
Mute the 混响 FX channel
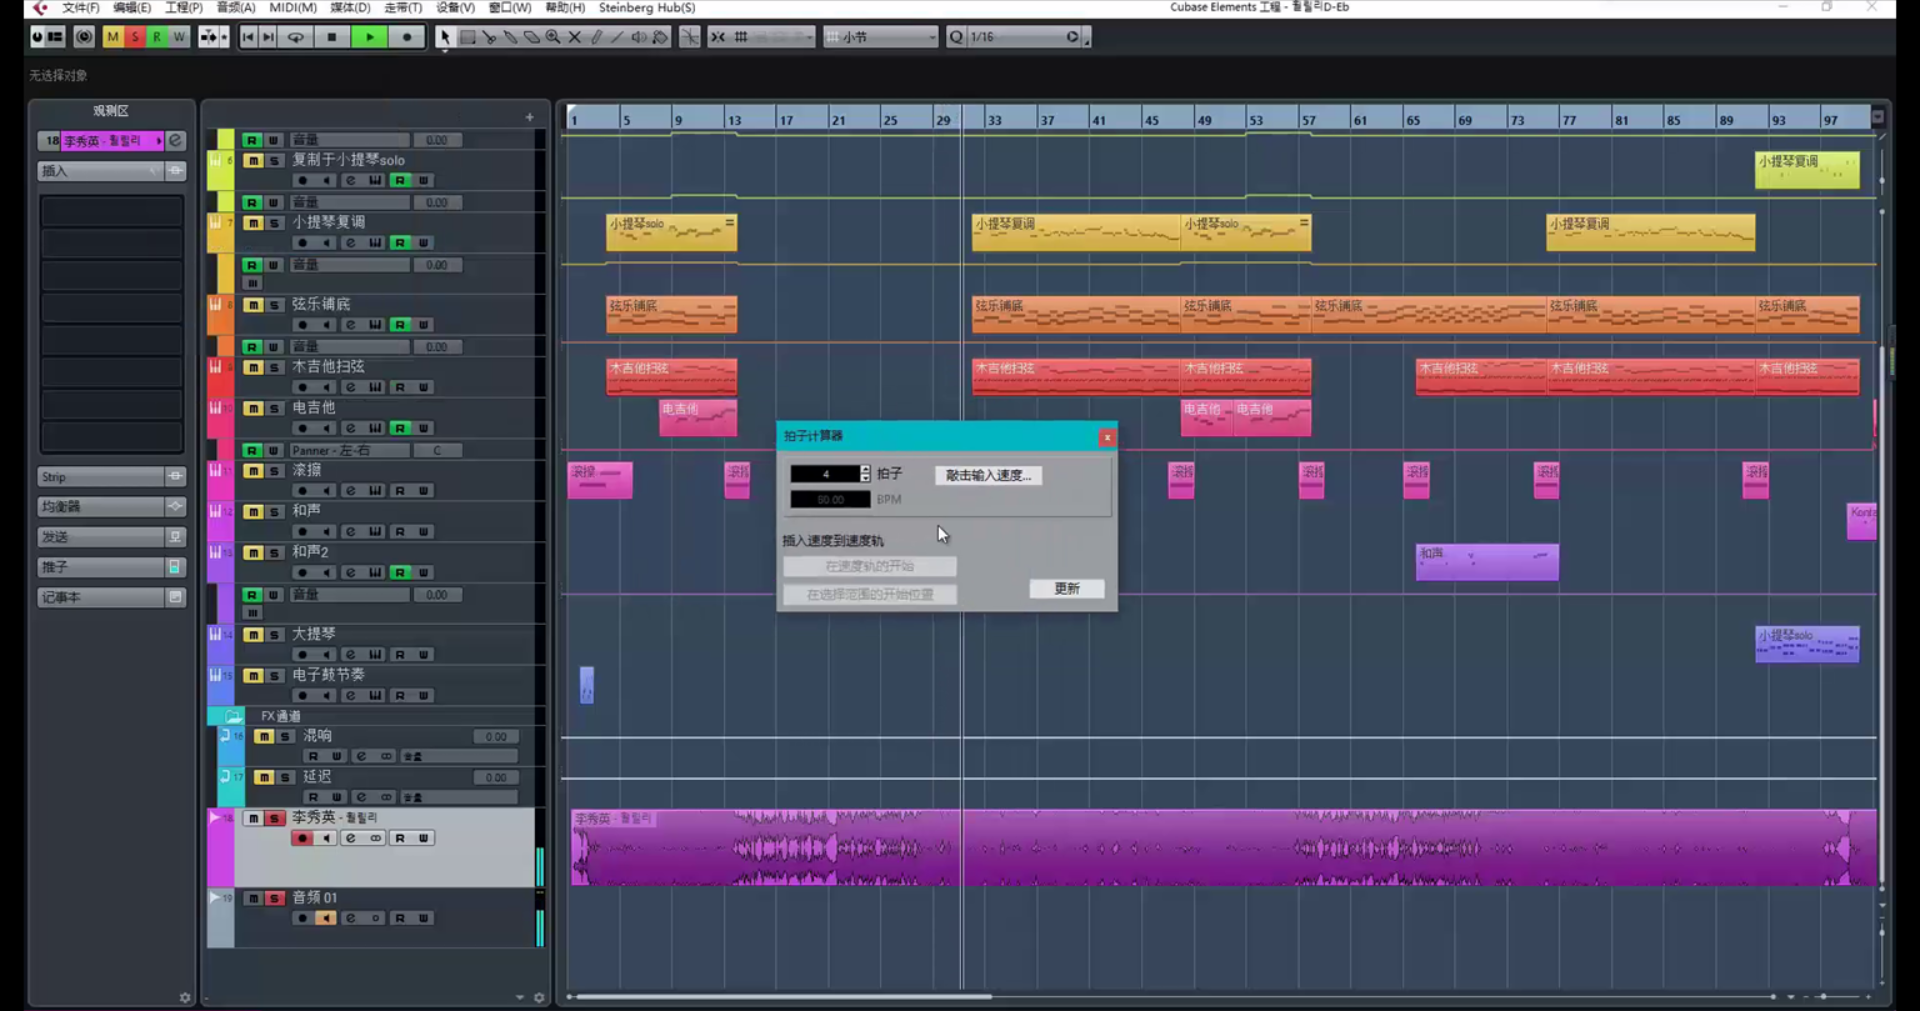(x=263, y=737)
